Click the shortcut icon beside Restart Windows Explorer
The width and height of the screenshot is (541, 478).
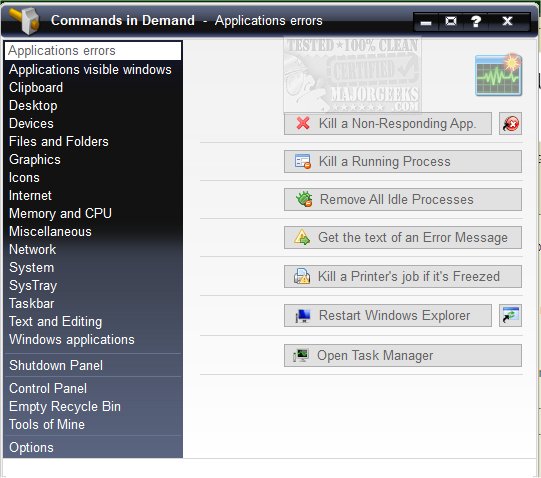pyautogui.click(x=510, y=315)
